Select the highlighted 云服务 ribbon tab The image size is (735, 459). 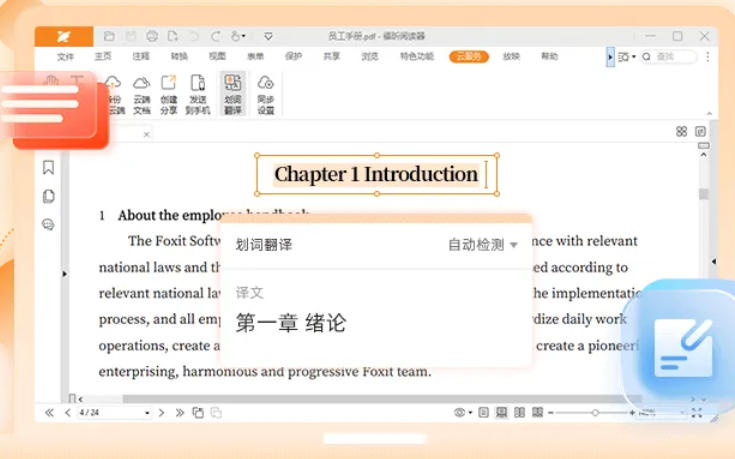[469, 56]
